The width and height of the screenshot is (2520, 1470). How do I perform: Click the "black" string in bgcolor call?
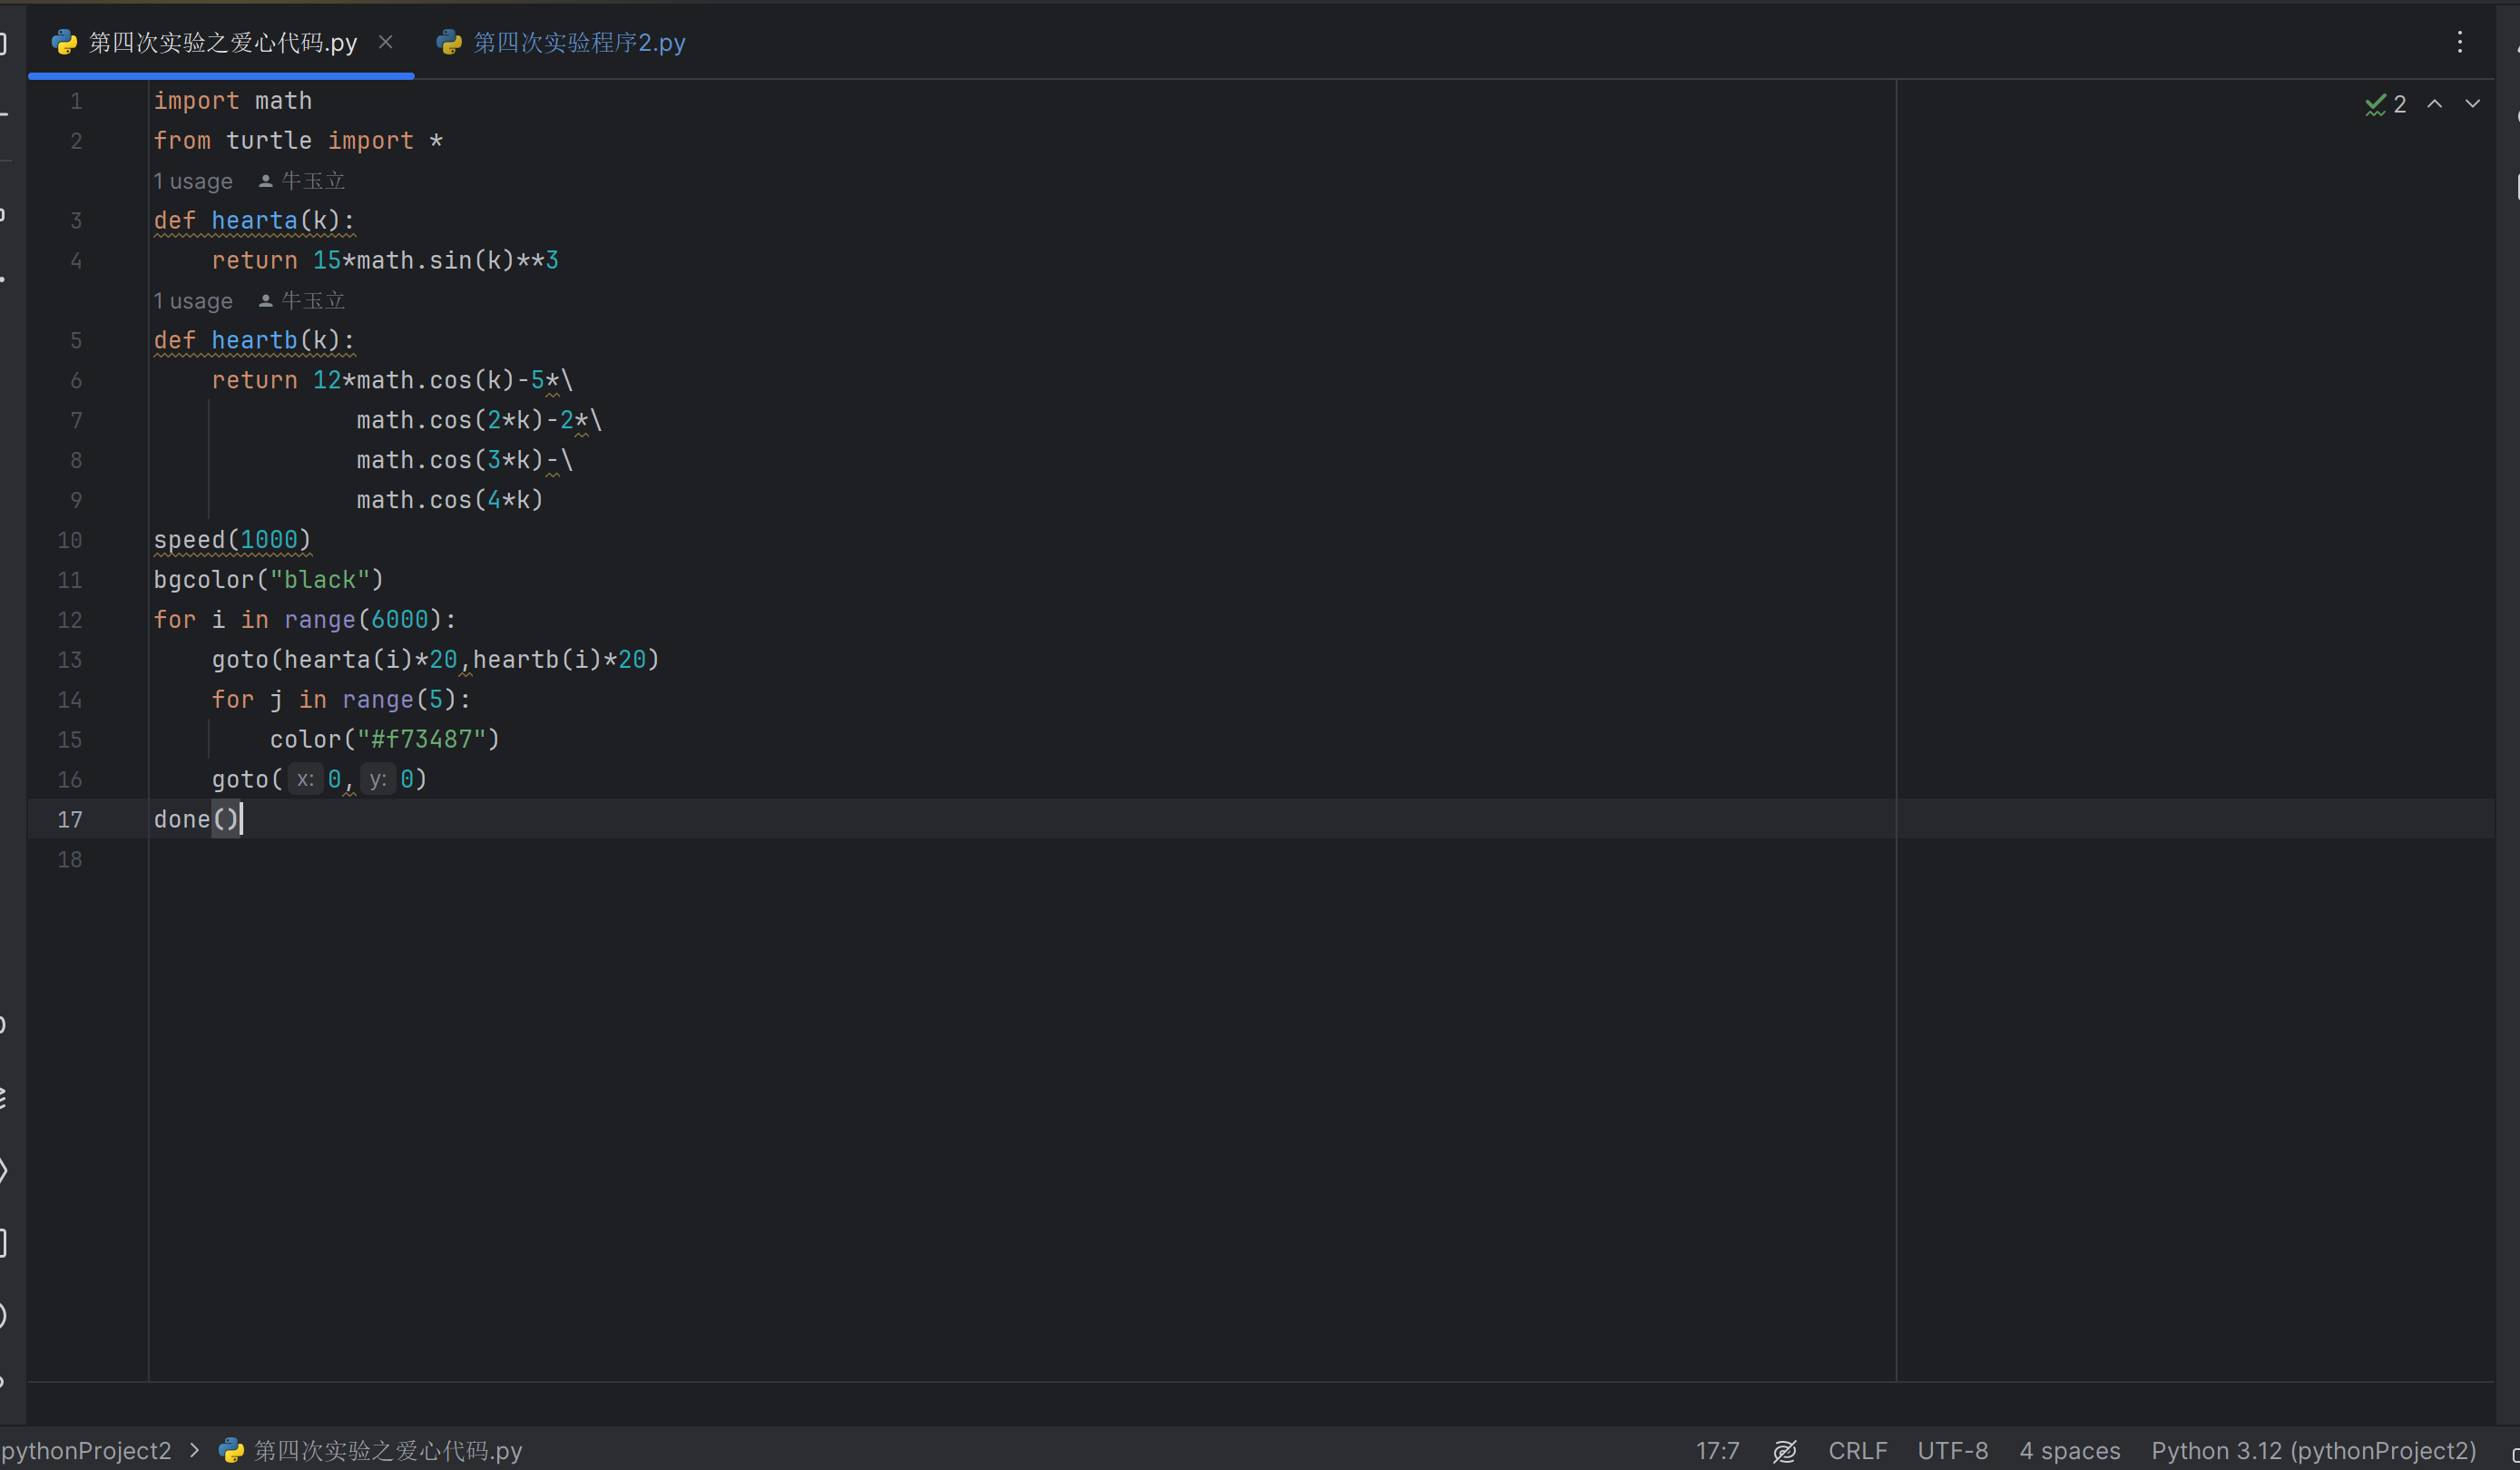320,580
